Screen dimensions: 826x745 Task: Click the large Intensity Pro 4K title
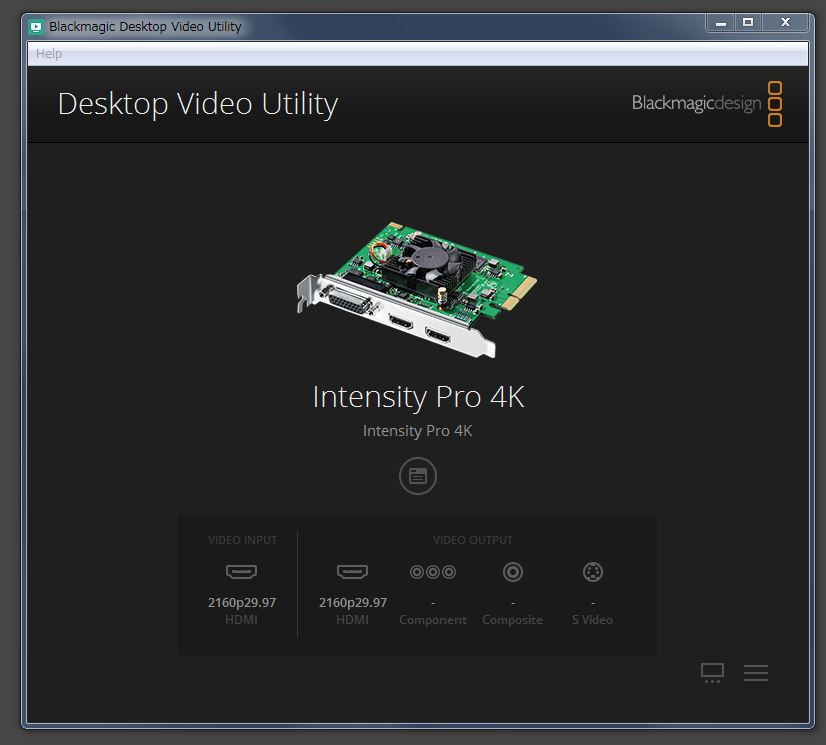(419, 397)
